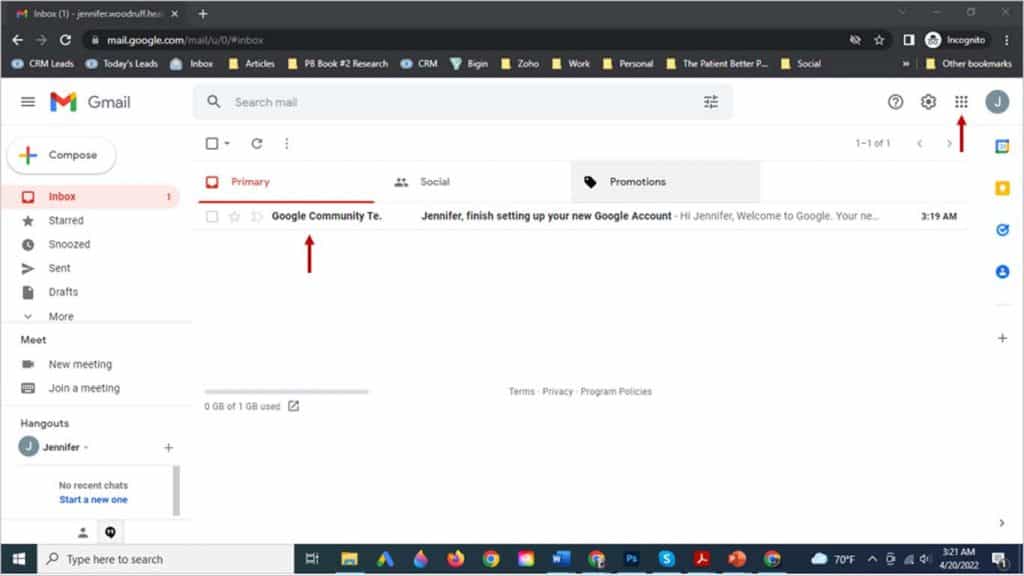The width and height of the screenshot is (1024, 576).
Task: Refresh the inbox with the refresh icon
Action: [x=257, y=143]
